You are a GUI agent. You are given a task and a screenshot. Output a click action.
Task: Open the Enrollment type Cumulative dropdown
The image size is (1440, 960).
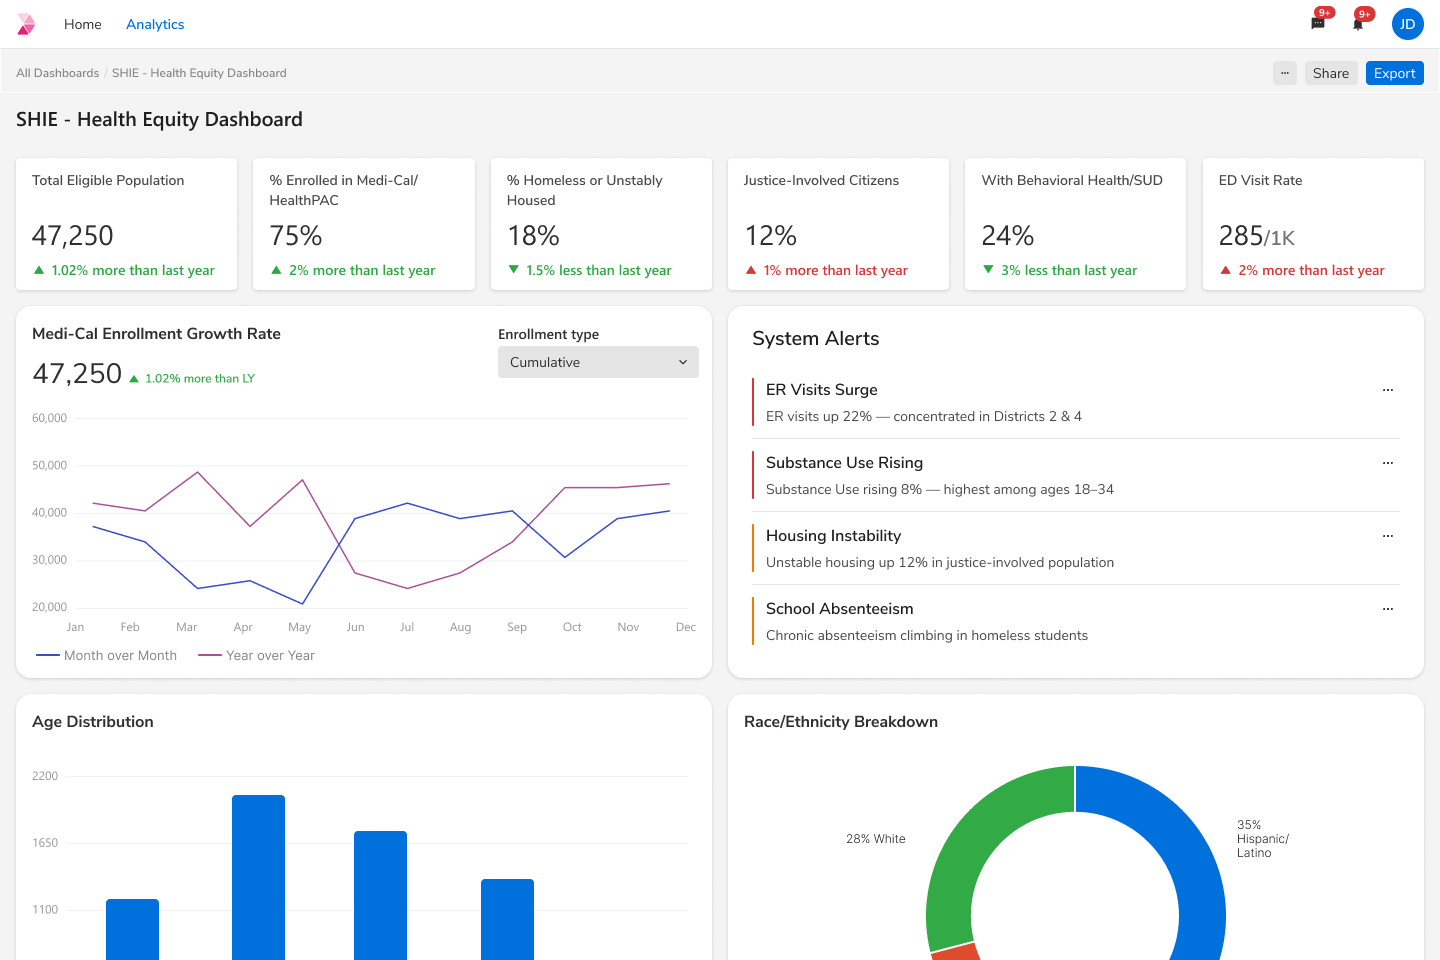598,362
